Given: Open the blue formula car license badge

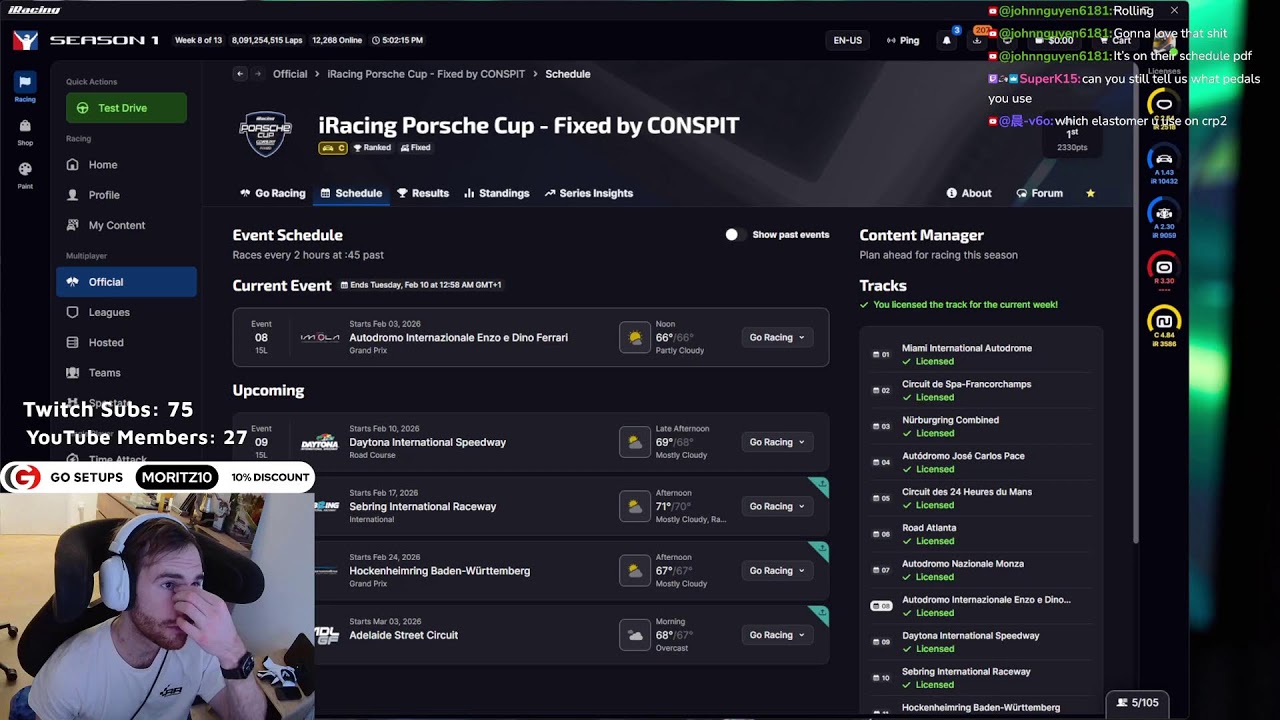Looking at the screenshot, I should (1164, 216).
